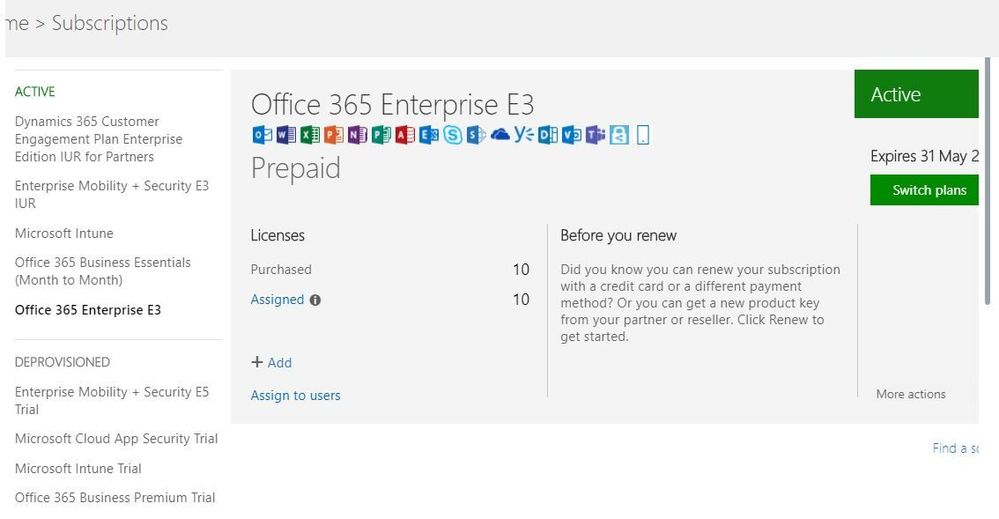Image resolution: width=999 pixels, height=519 pixels.
Task: Click the Prepaid label
Action: pyautogui.click(x=296, y=168)
